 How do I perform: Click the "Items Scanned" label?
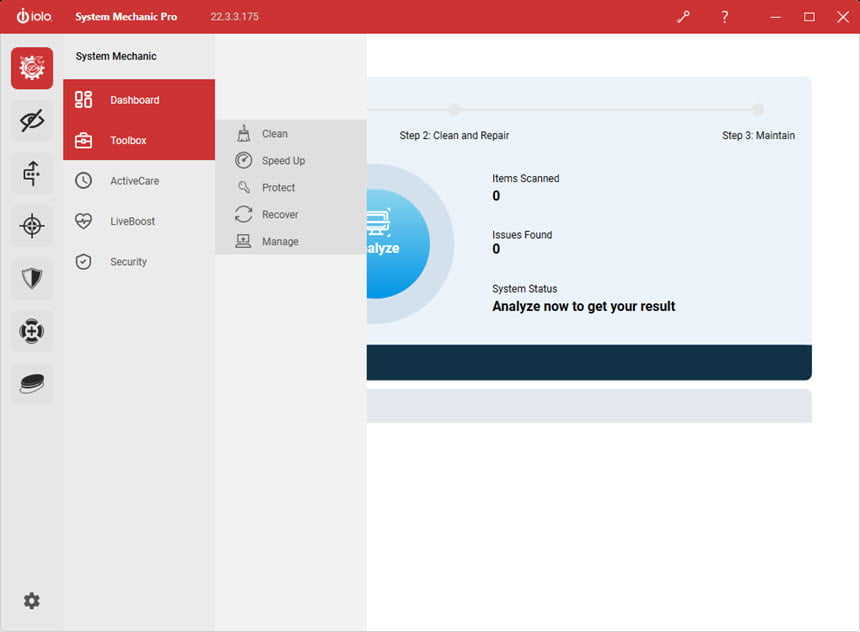[x=525, y=178]
